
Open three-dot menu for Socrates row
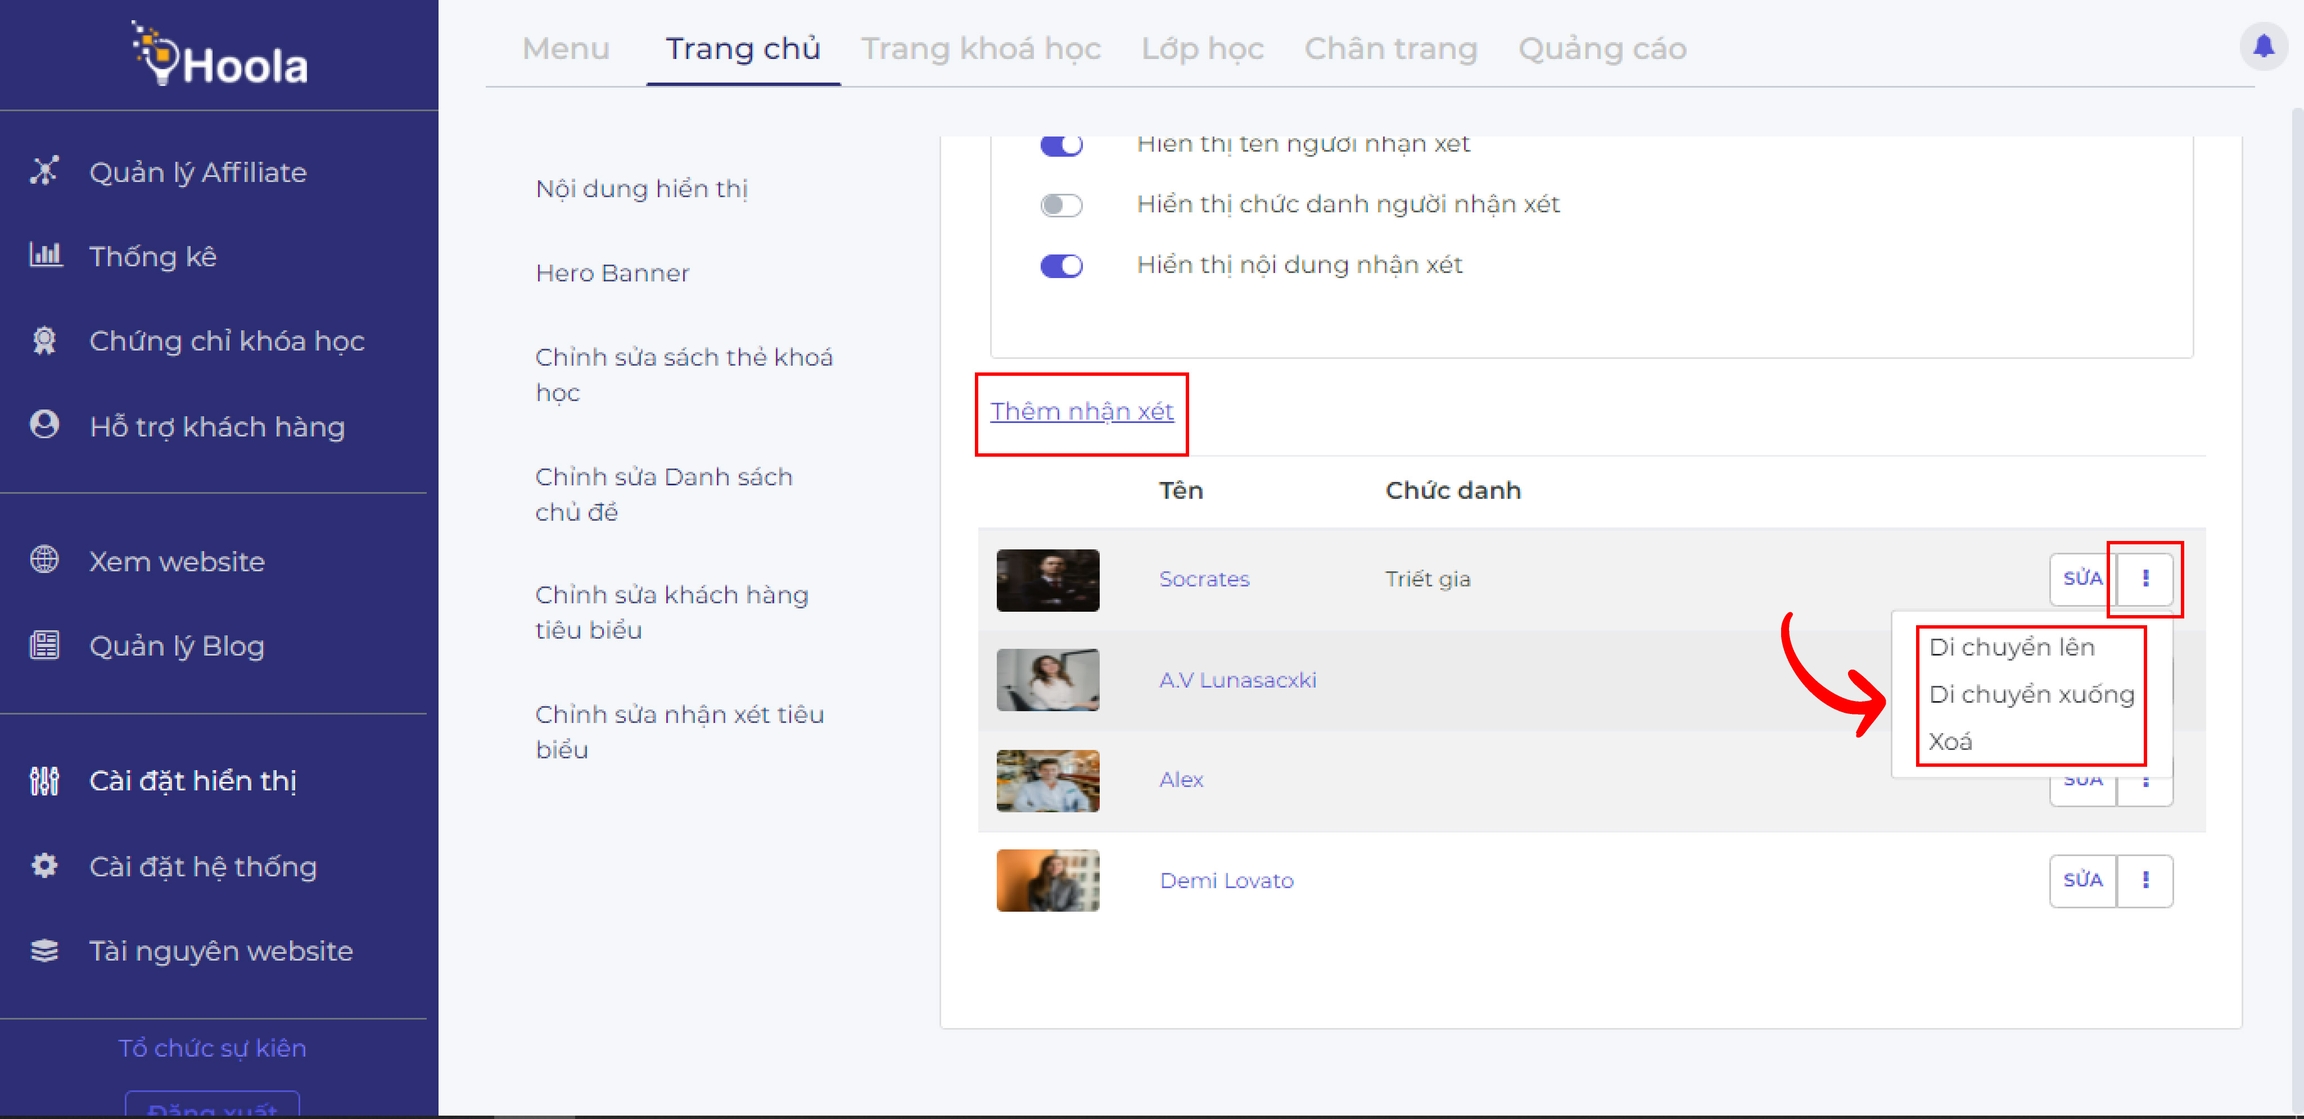coord(2145,579)
